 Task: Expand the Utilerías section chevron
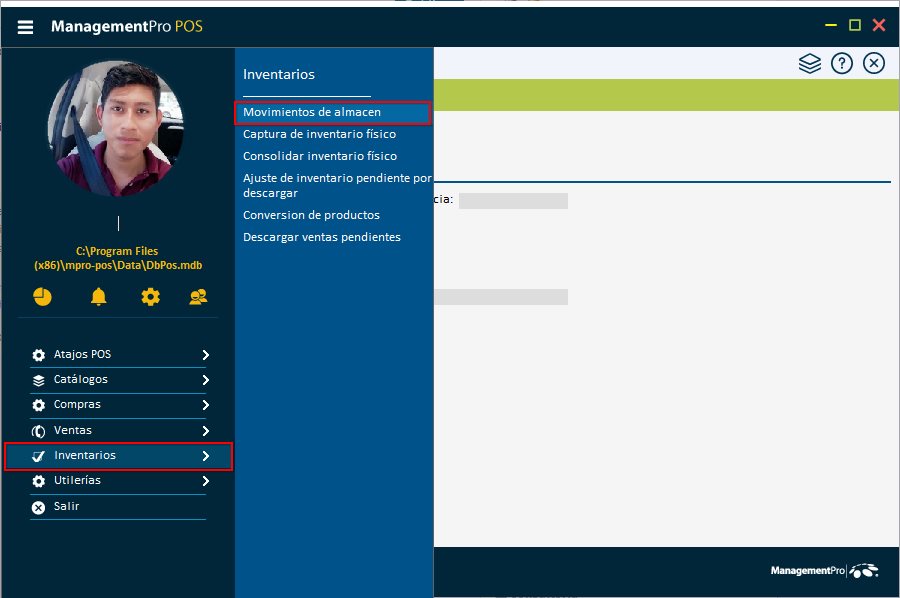point(204,480)
